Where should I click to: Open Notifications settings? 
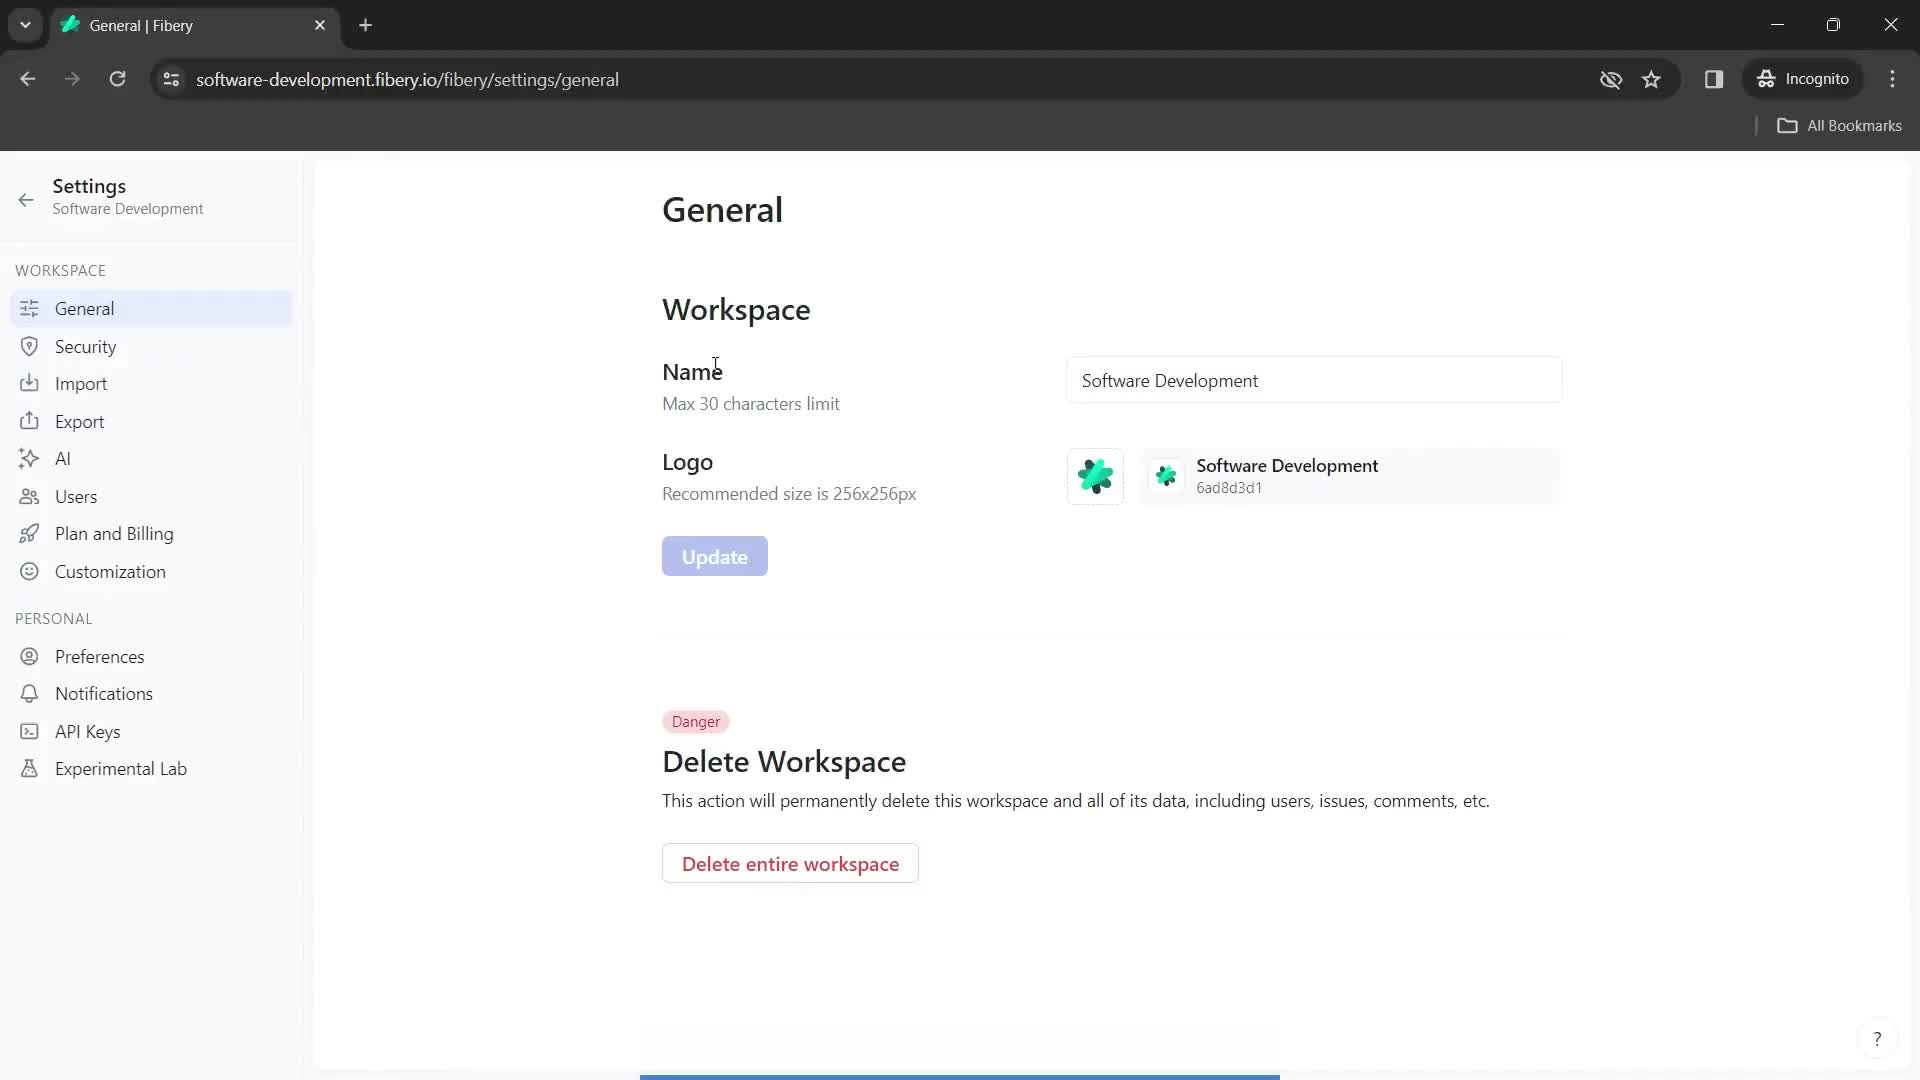tap(151, 694)
